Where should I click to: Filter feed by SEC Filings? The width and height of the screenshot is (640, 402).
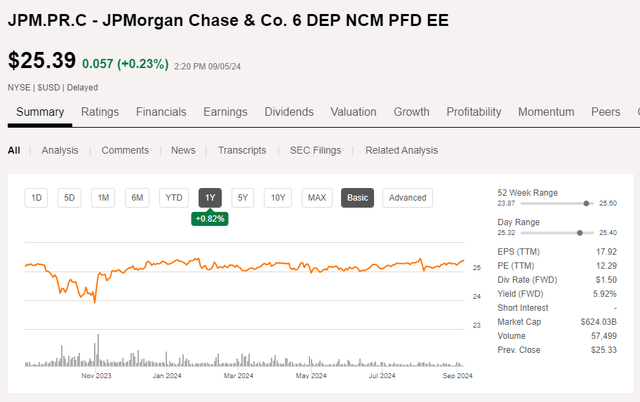pyautogui.click(x=317, y=150)
